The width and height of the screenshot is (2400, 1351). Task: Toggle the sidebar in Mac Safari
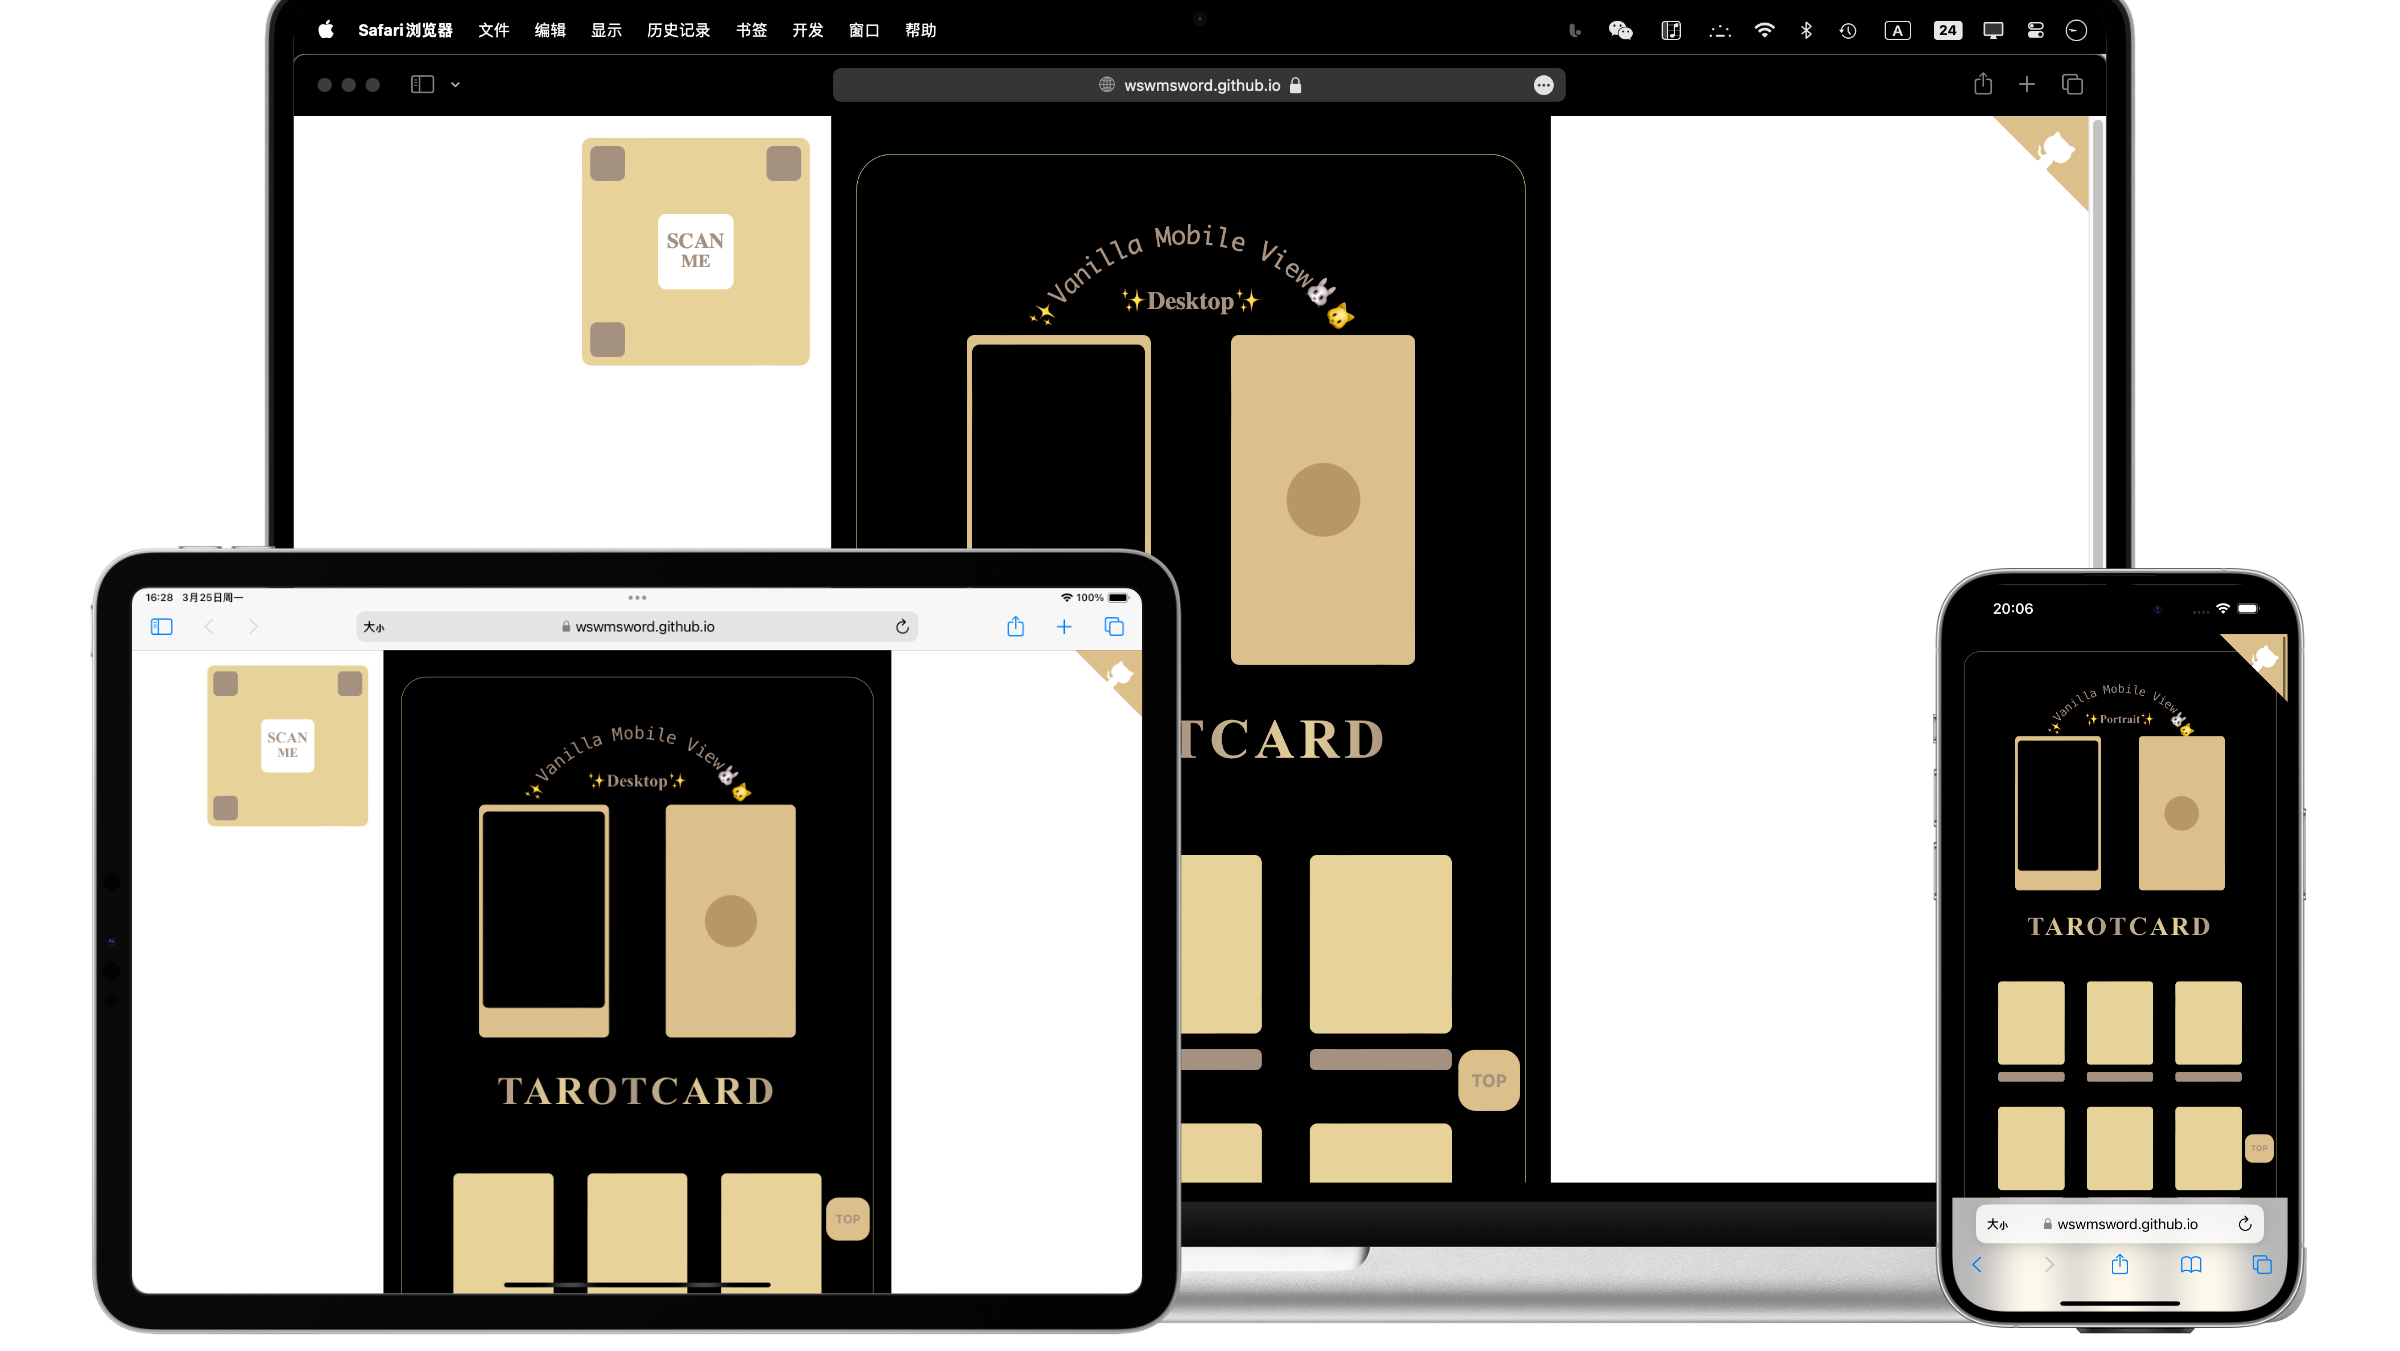(422, 85)
